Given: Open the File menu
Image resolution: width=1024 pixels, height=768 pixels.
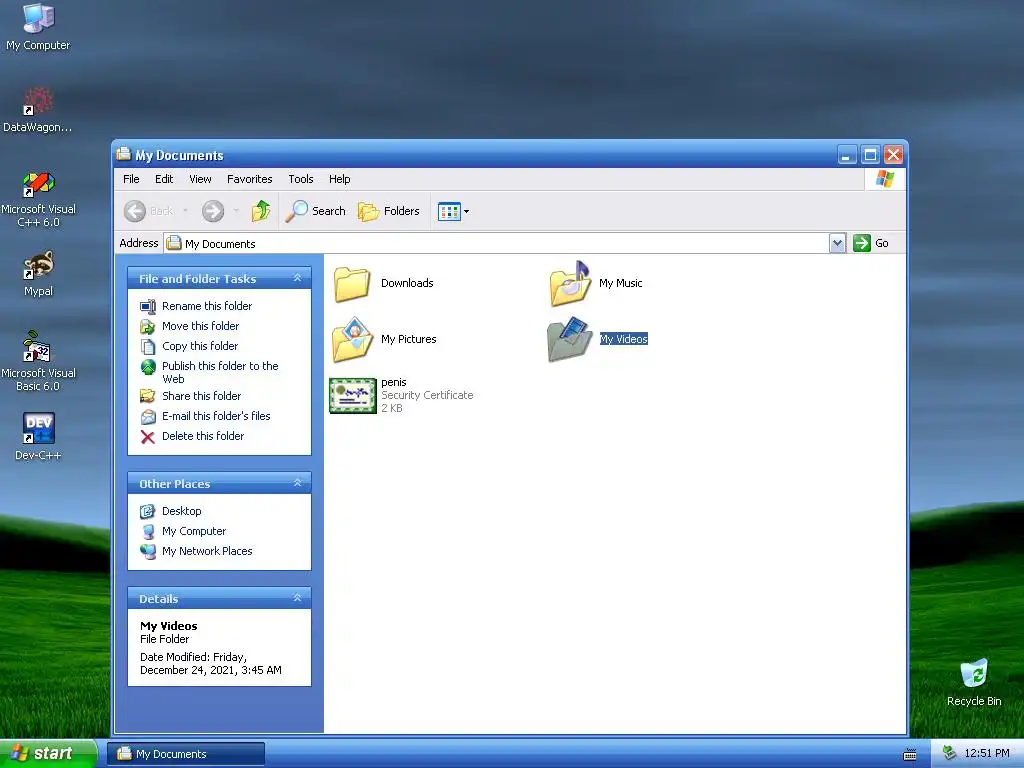Looking at the screenshot, I should pyautogui.click(x=131, y=179).
